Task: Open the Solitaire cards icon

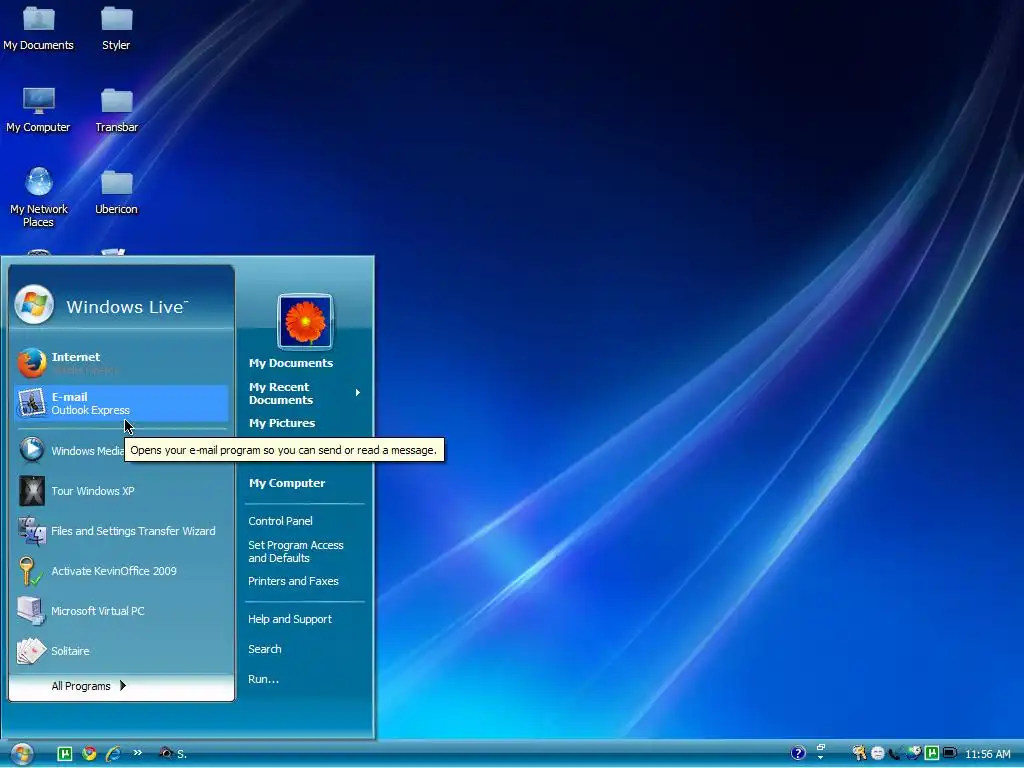Action: pyautogui.click(x=31, y=650)
